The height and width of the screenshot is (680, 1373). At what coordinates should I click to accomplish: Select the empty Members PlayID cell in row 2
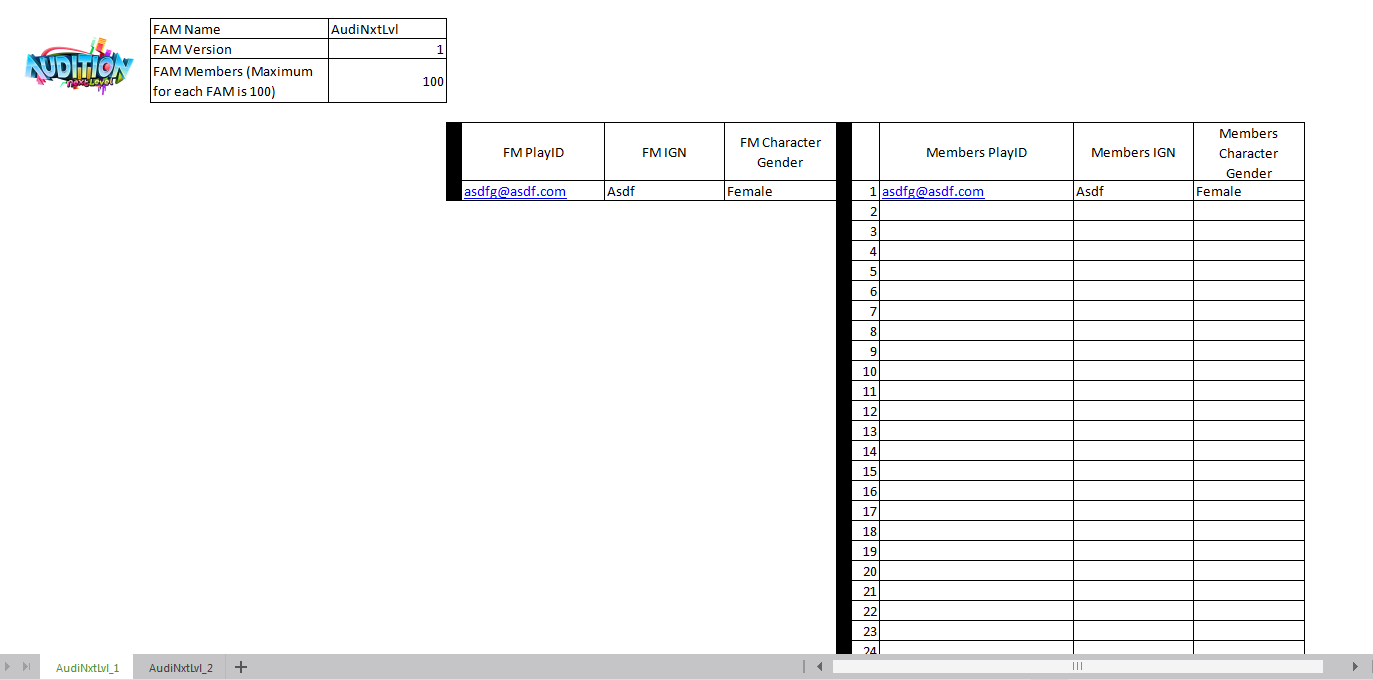point(976,211)
